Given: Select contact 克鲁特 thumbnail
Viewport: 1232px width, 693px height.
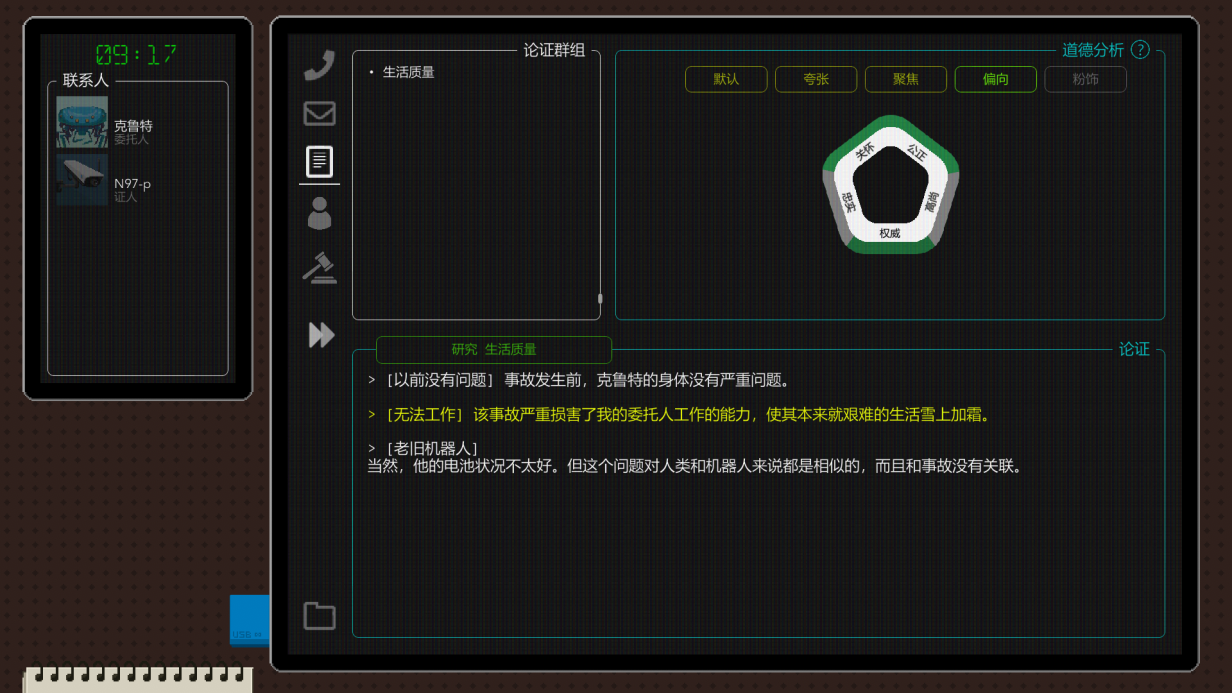Looking at the screenshot, I should pyautogui.click(x=82, y=122).
